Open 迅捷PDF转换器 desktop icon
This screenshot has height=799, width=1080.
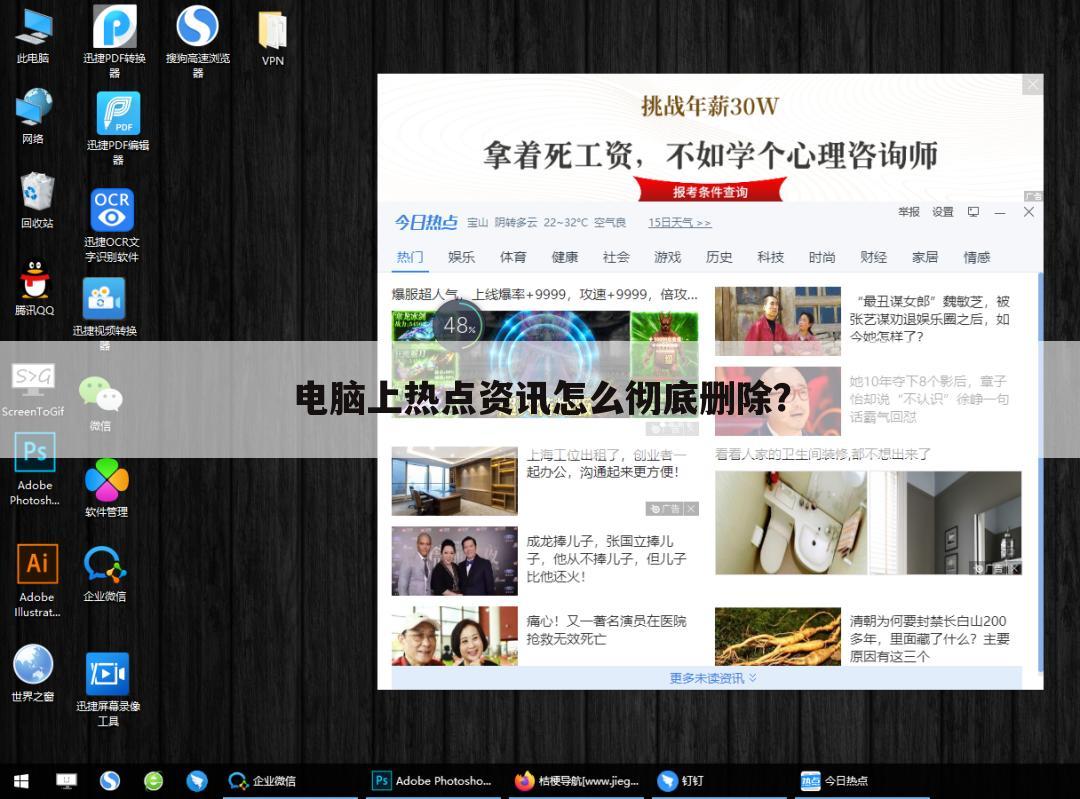114,41
